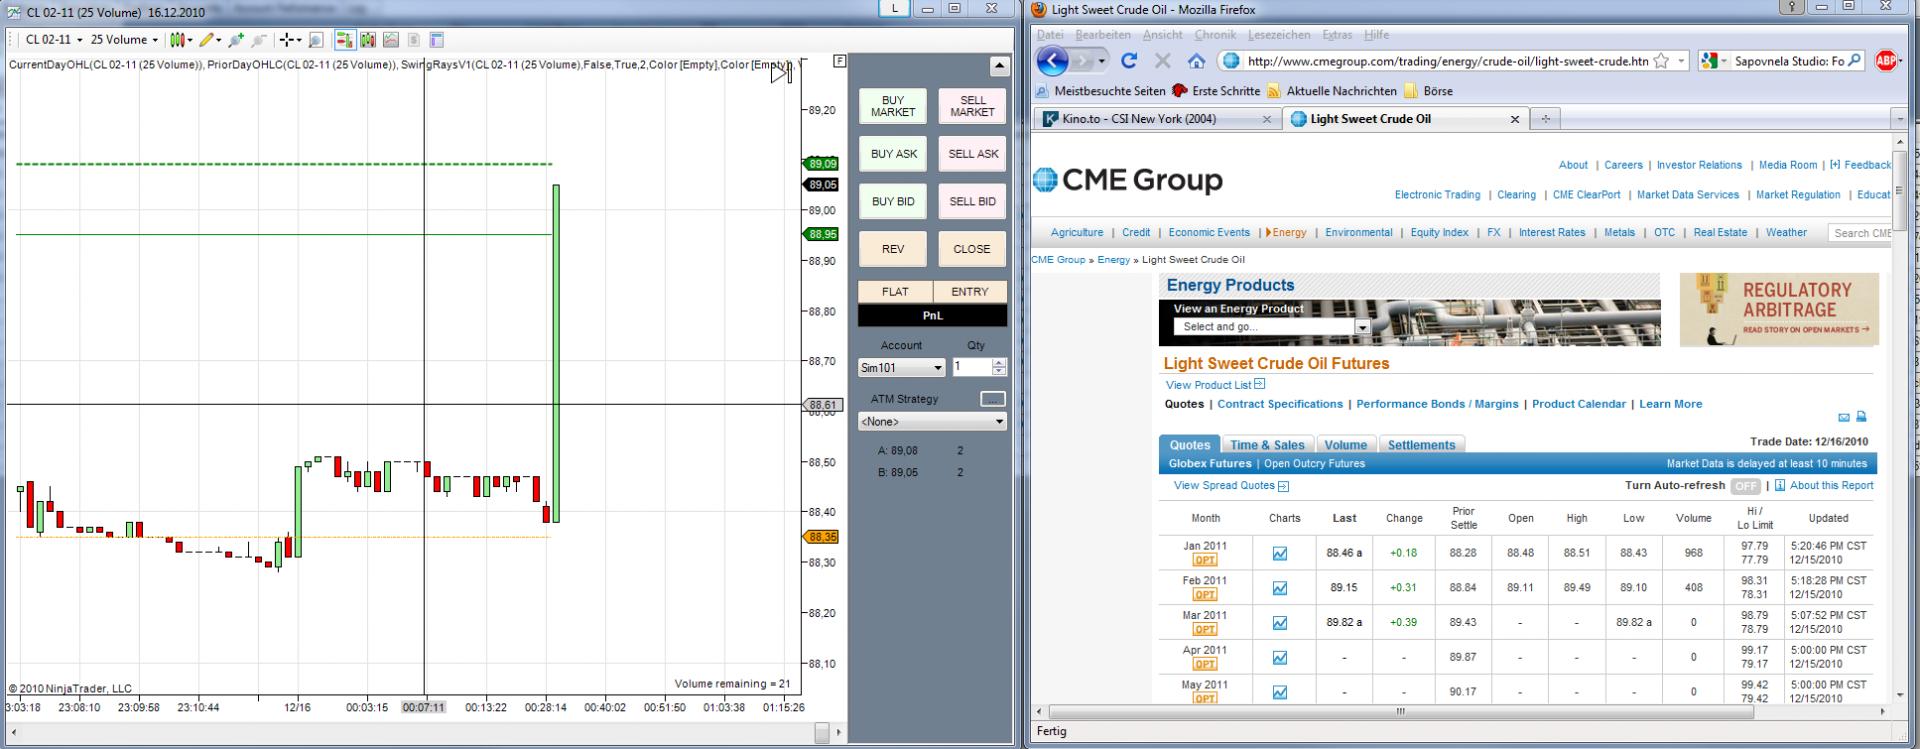The image size is (1920, 749).
Task: Open the list all tabs dropdown
Action: 1899,119
